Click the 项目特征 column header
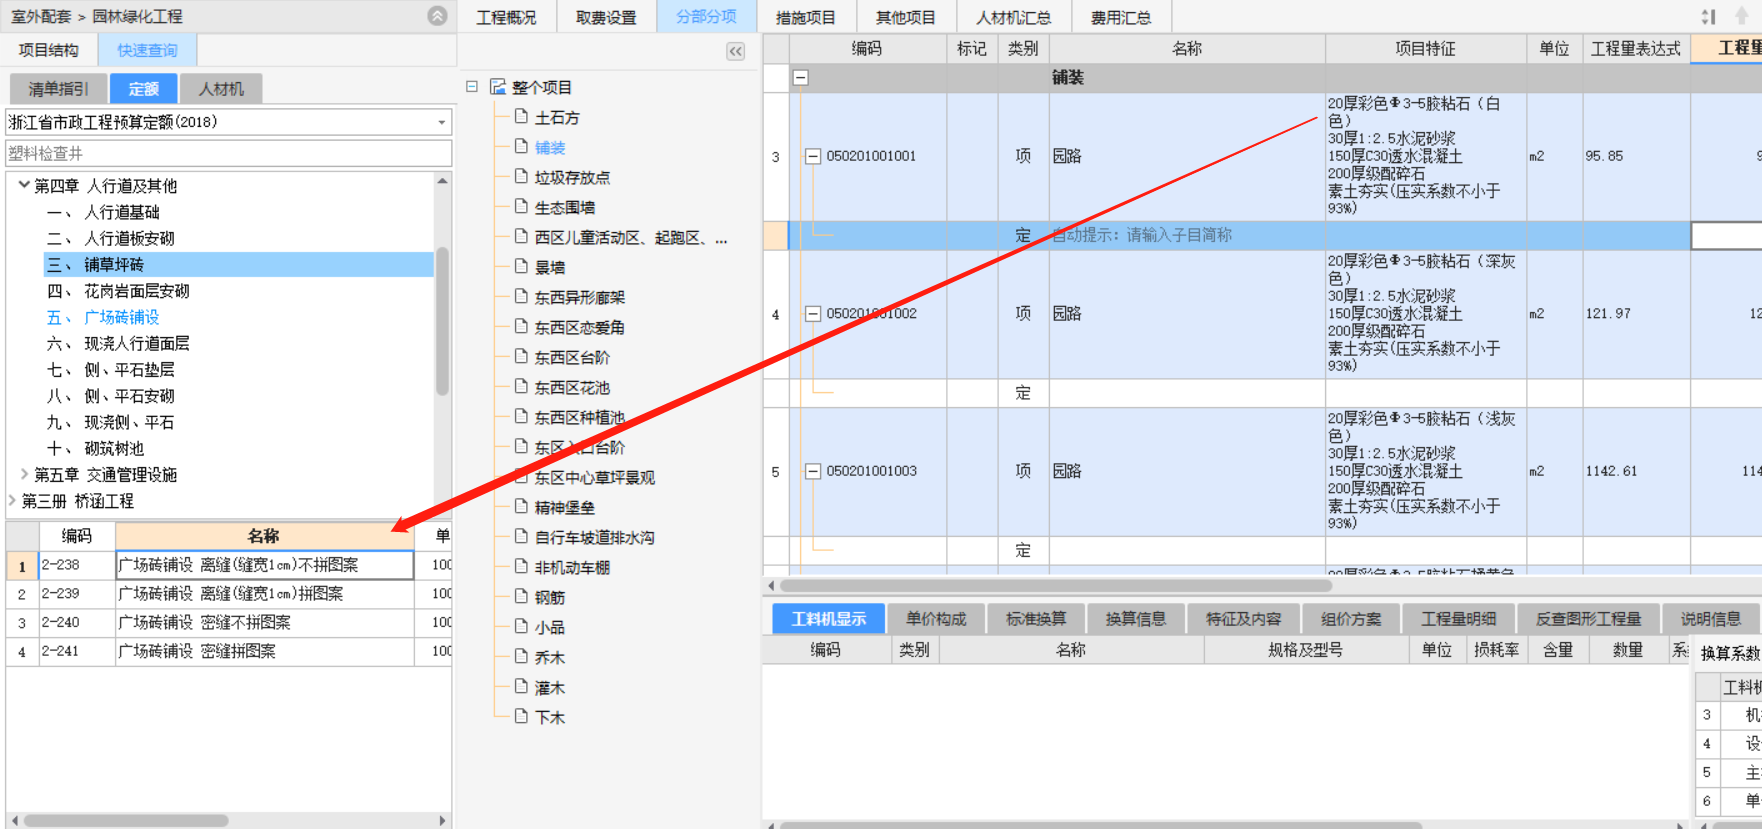This screenshot has height=829, width=1762. tap(1426, 48)
